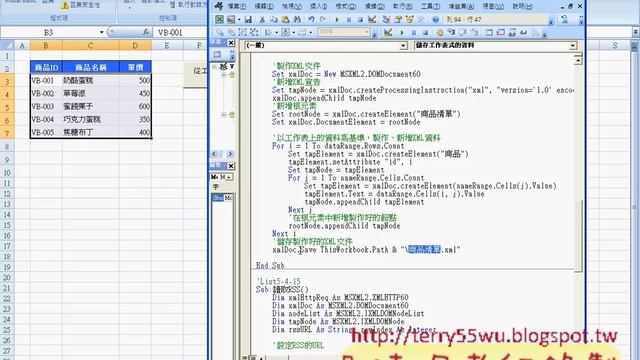Click Reset icon on Debug toolbar
640x360 pixels.
(425, 32)
